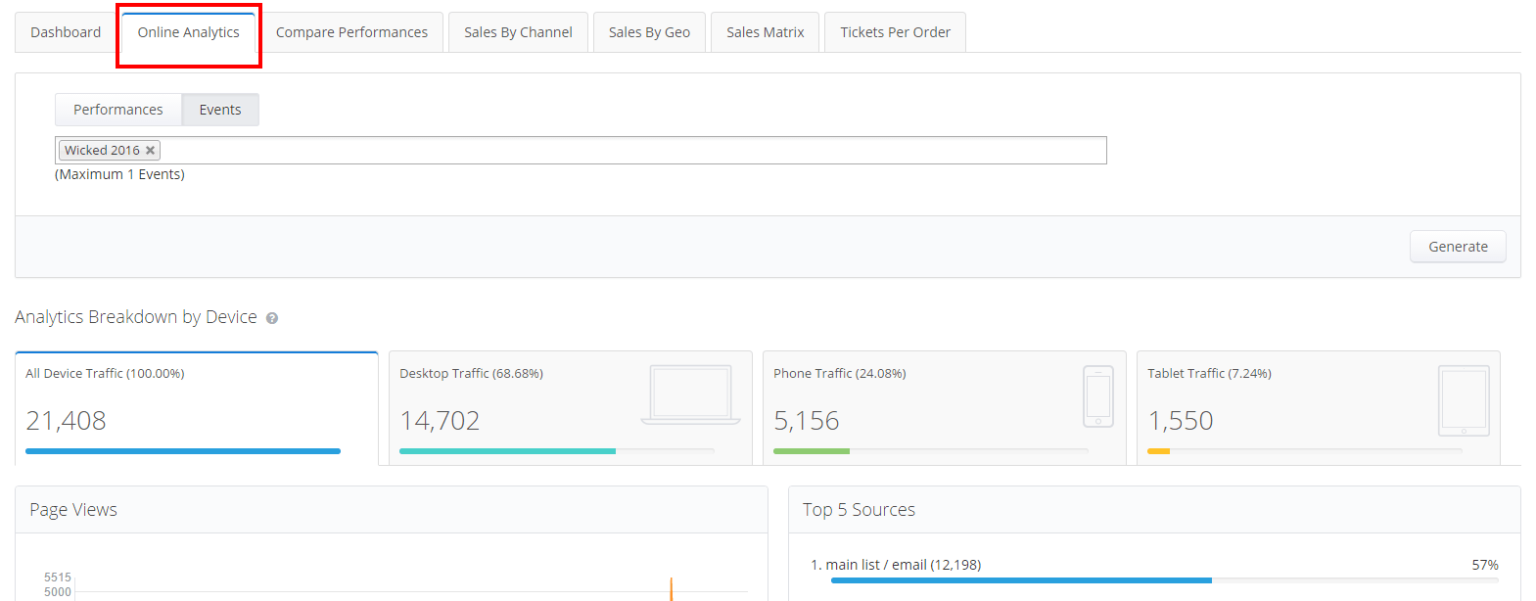This screenshot has width=1536, height=601.
Task: Click the Generate button
Action: click(1457, 246)
